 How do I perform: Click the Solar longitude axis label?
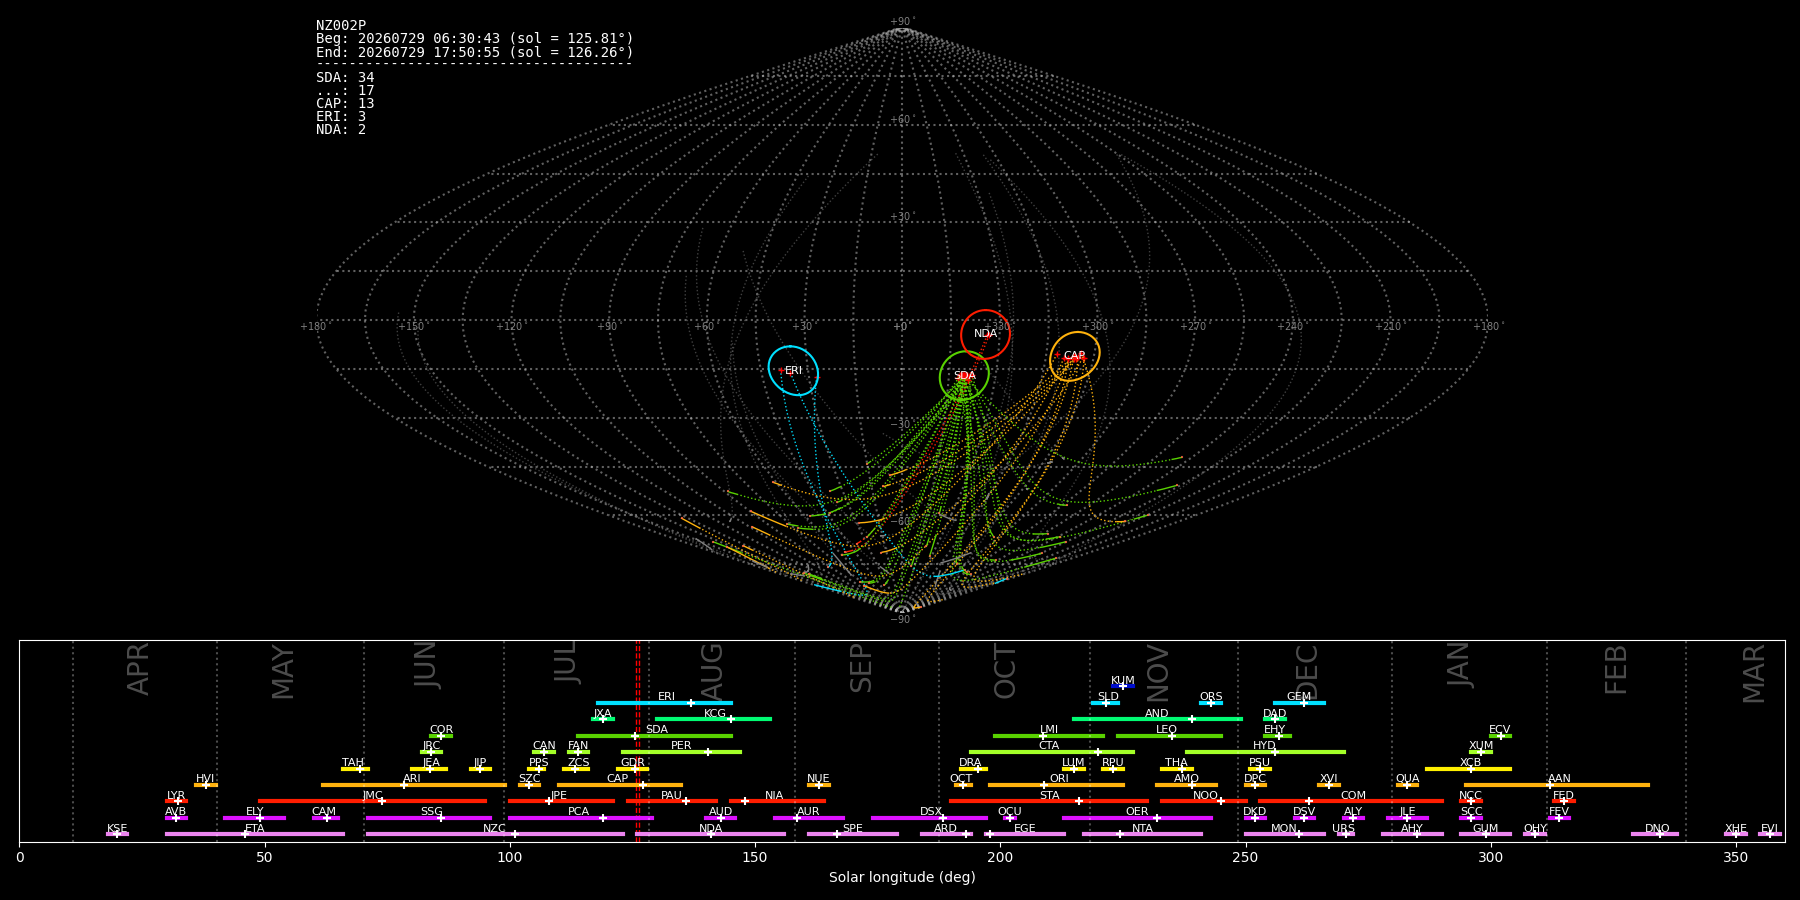(x=902, y=878)
